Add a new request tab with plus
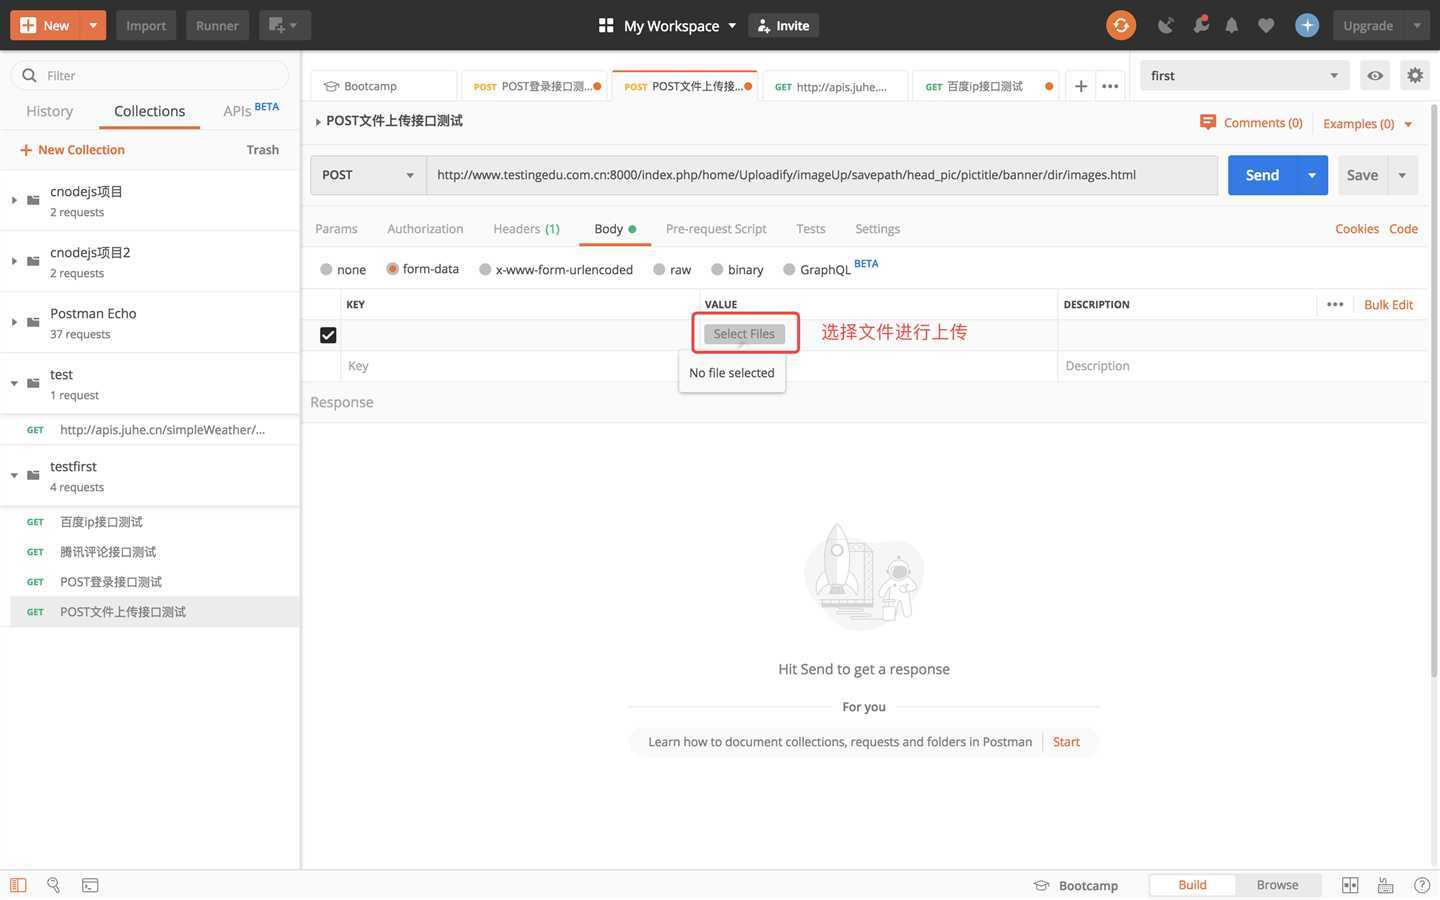Screen dimensions: 1440x900 click(1080, 86)
